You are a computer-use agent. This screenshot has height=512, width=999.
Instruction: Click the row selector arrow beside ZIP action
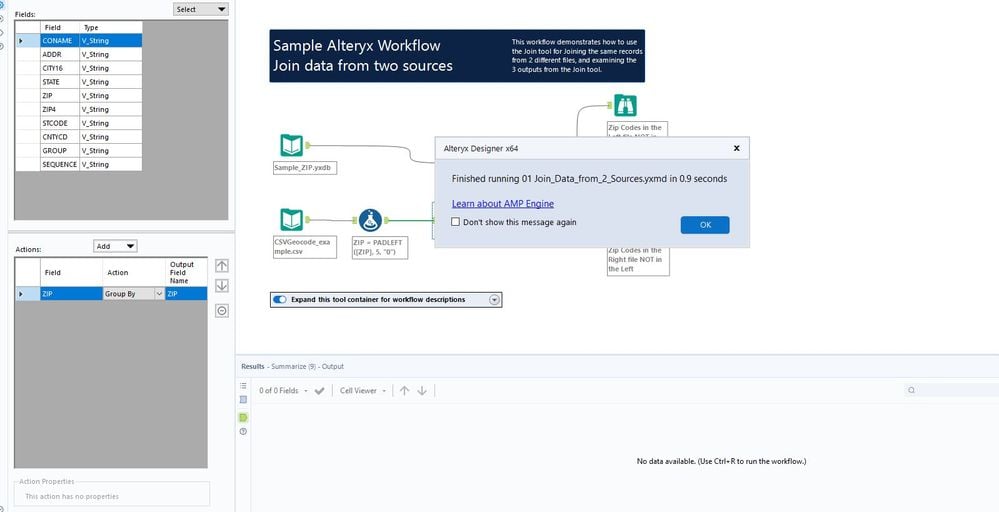[20, 294]
